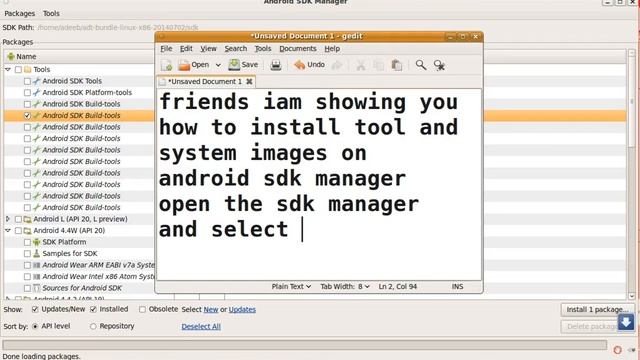Check the Android Wear Intel x86 Atom checkbox

click(27, 276)
